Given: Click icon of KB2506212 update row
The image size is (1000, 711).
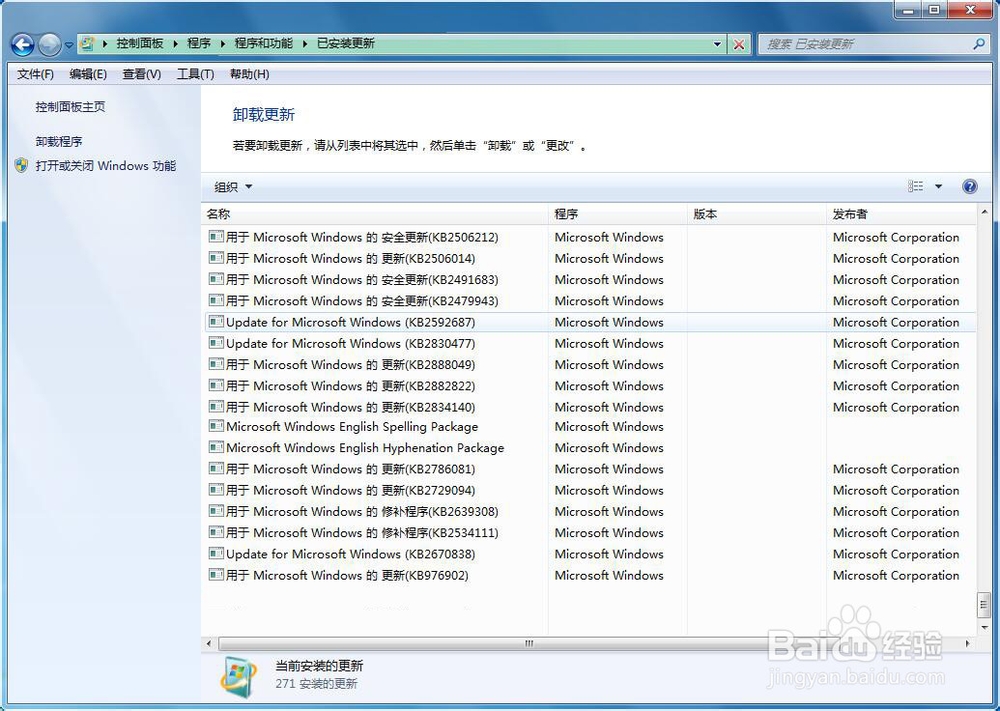Looking at the screenshot, I should pyautogui.click(x=216, y=237).
